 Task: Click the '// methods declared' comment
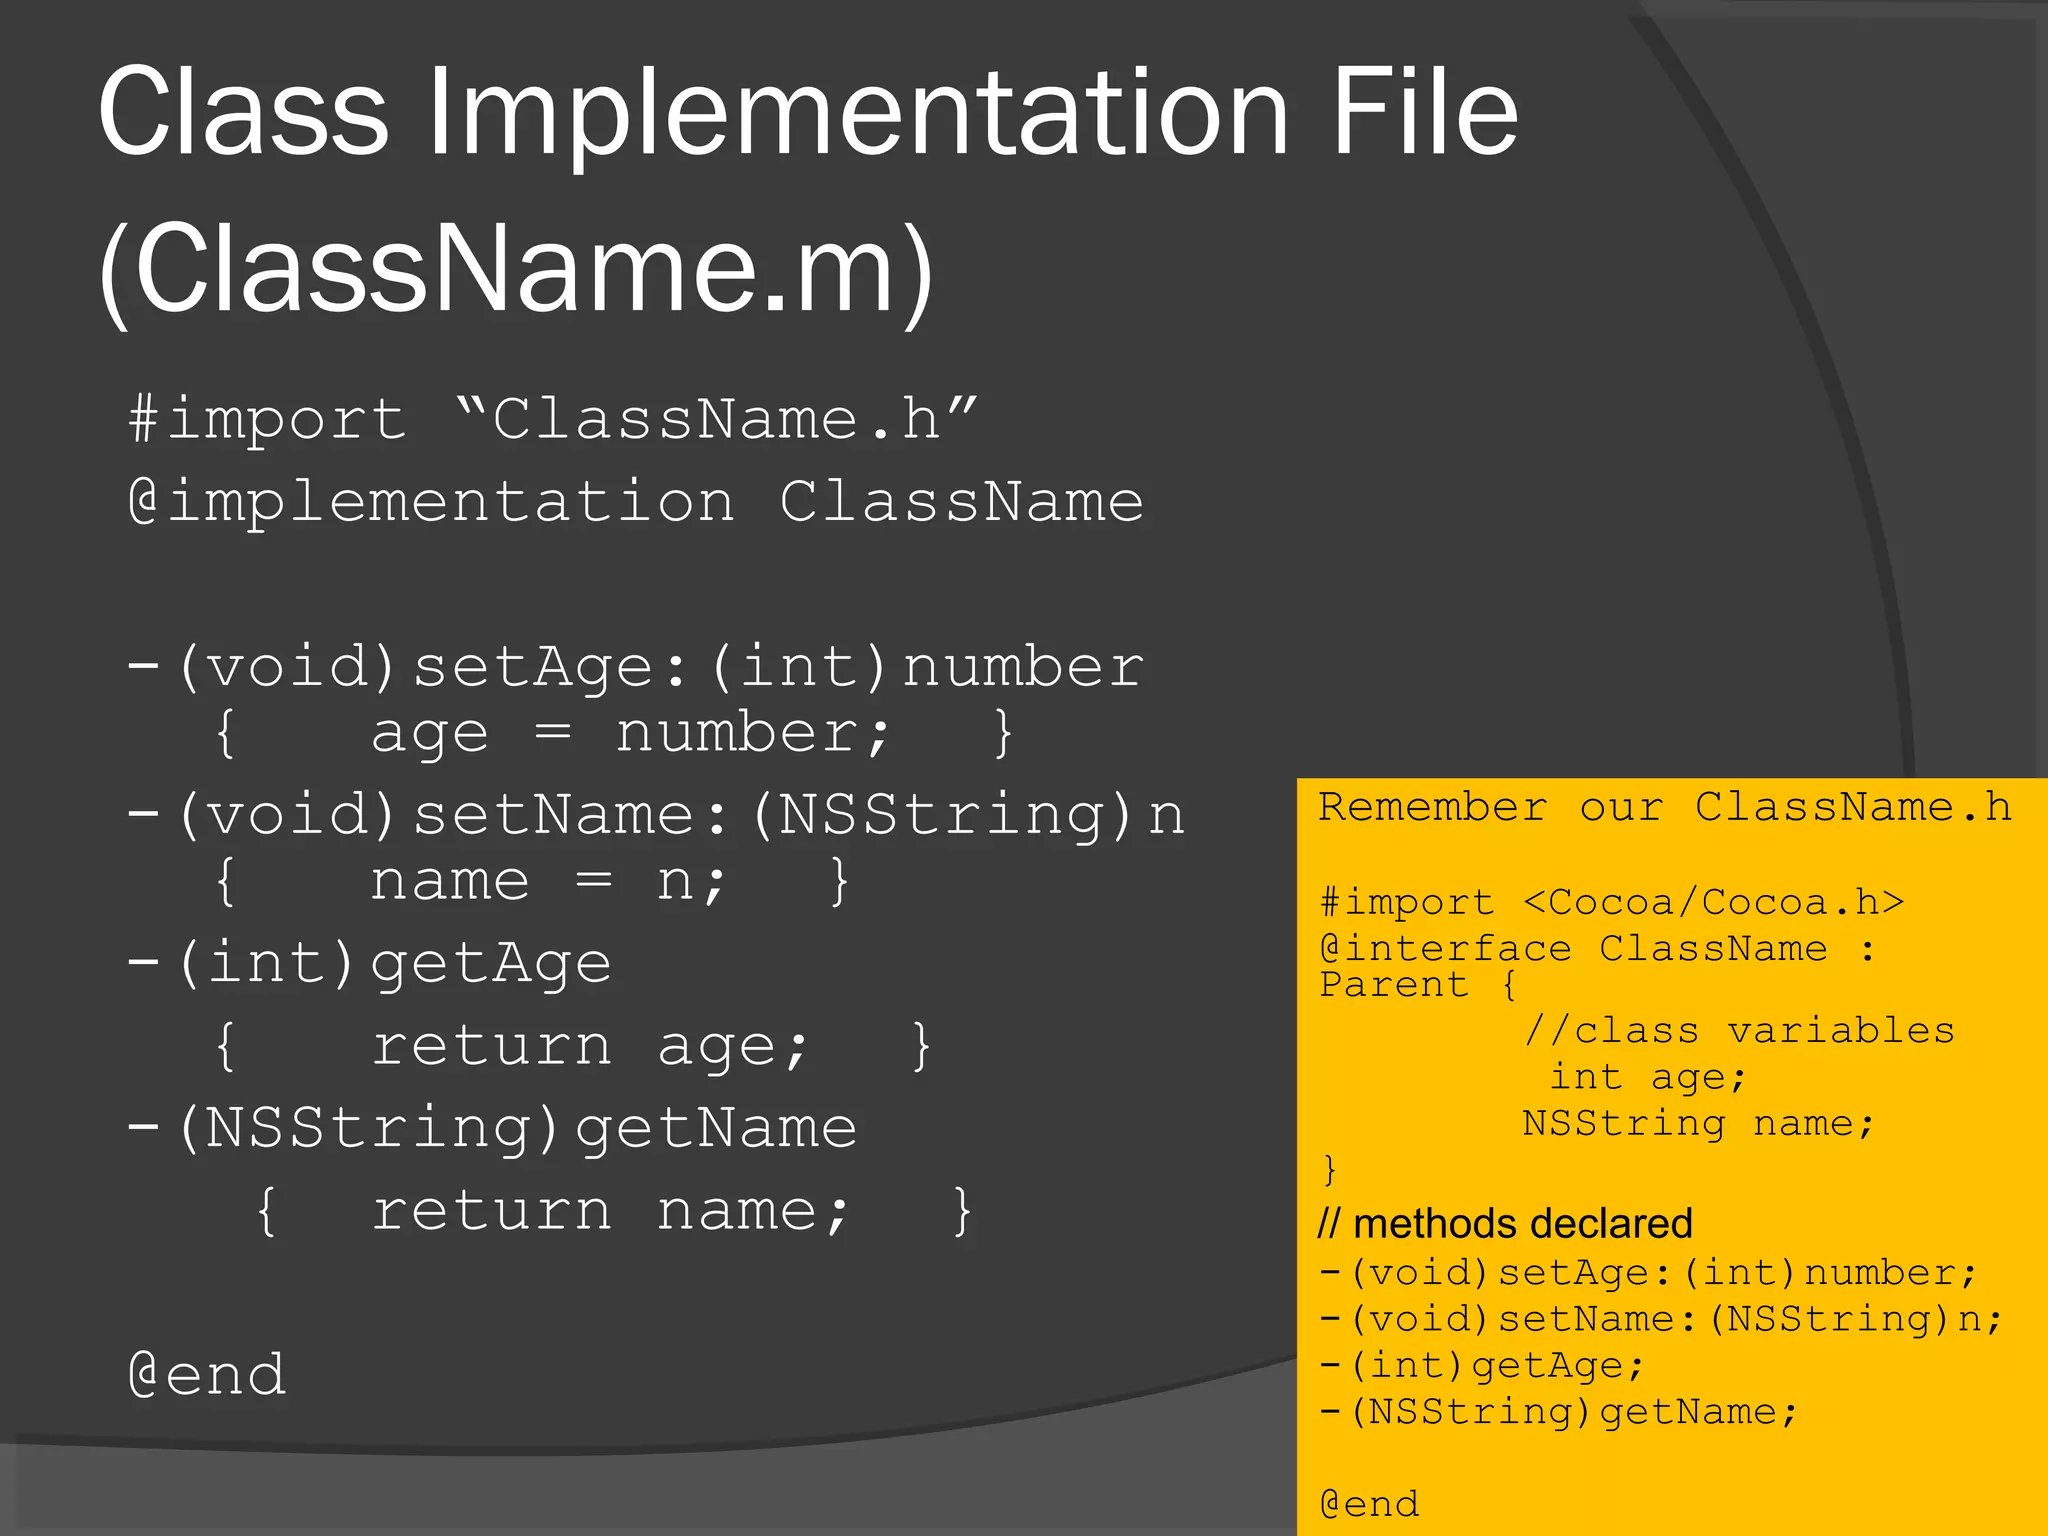pyautogui.click(x=1505, y=1224)
